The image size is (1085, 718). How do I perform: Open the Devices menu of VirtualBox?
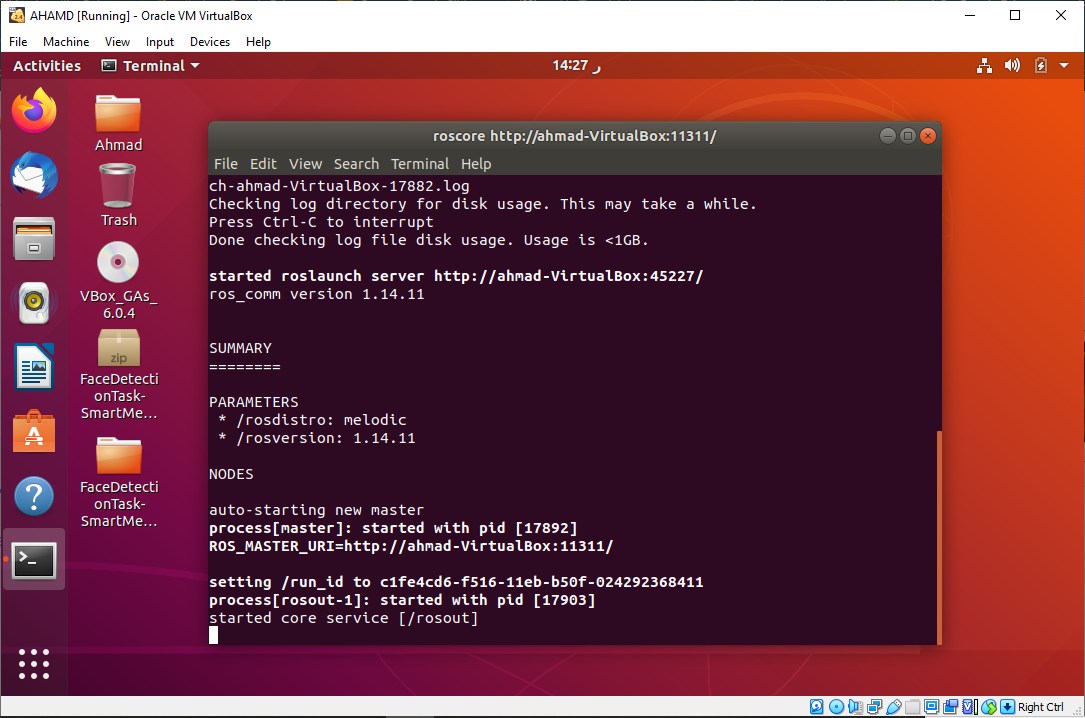click(x=209, y=42)
